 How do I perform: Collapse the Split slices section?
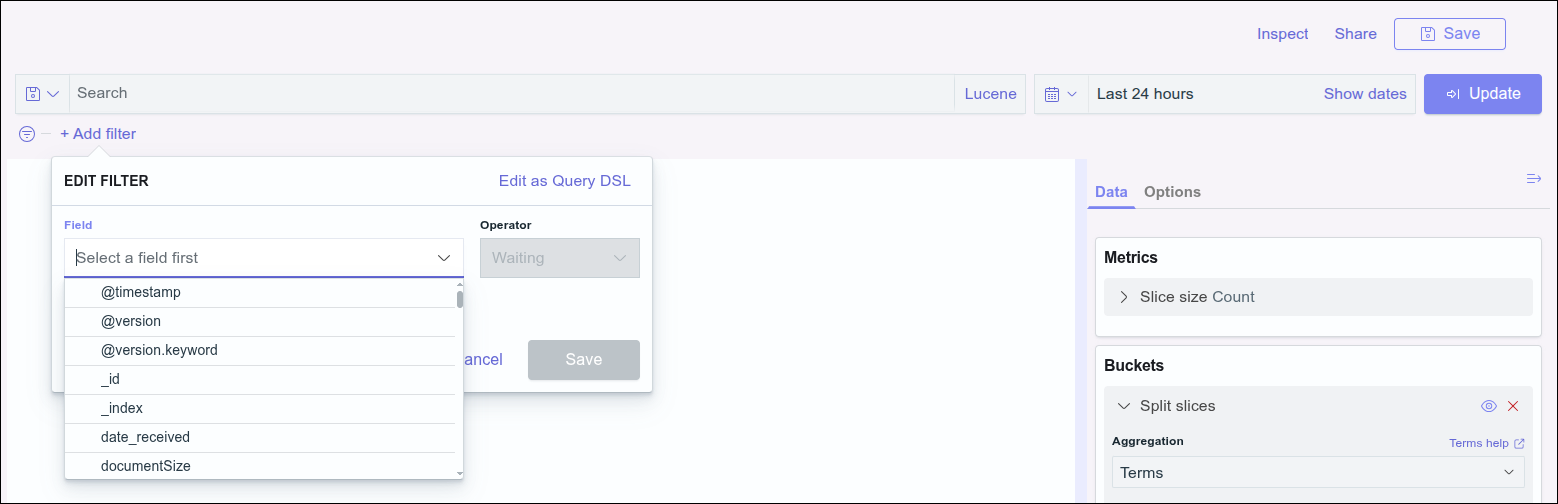click(1124, 406)
